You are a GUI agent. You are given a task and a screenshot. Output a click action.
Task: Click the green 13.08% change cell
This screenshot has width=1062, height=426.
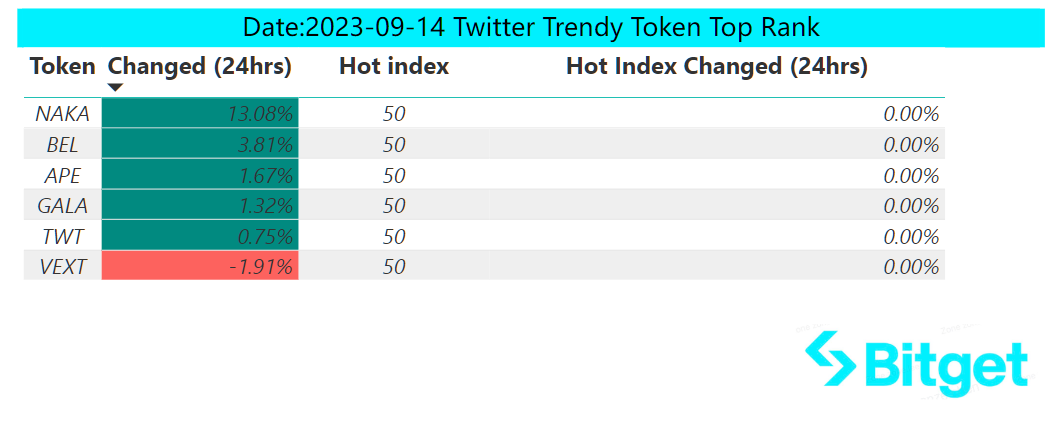pyautogui.click(x=200, y=114)
